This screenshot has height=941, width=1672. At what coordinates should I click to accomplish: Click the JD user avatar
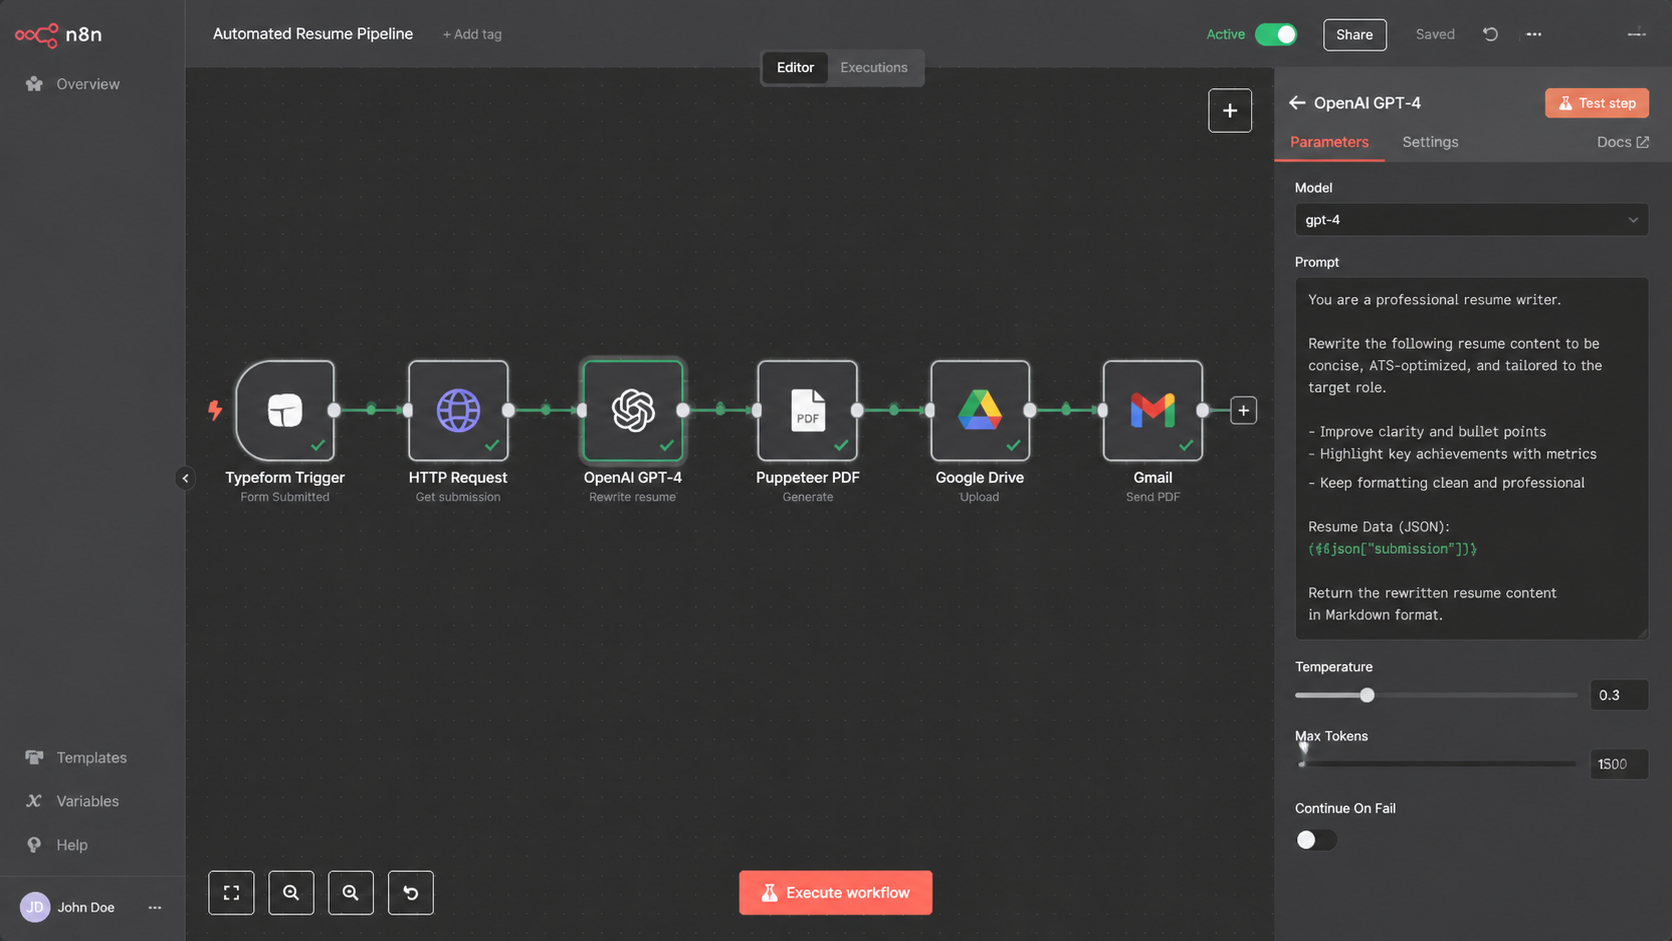click(35, 907)
